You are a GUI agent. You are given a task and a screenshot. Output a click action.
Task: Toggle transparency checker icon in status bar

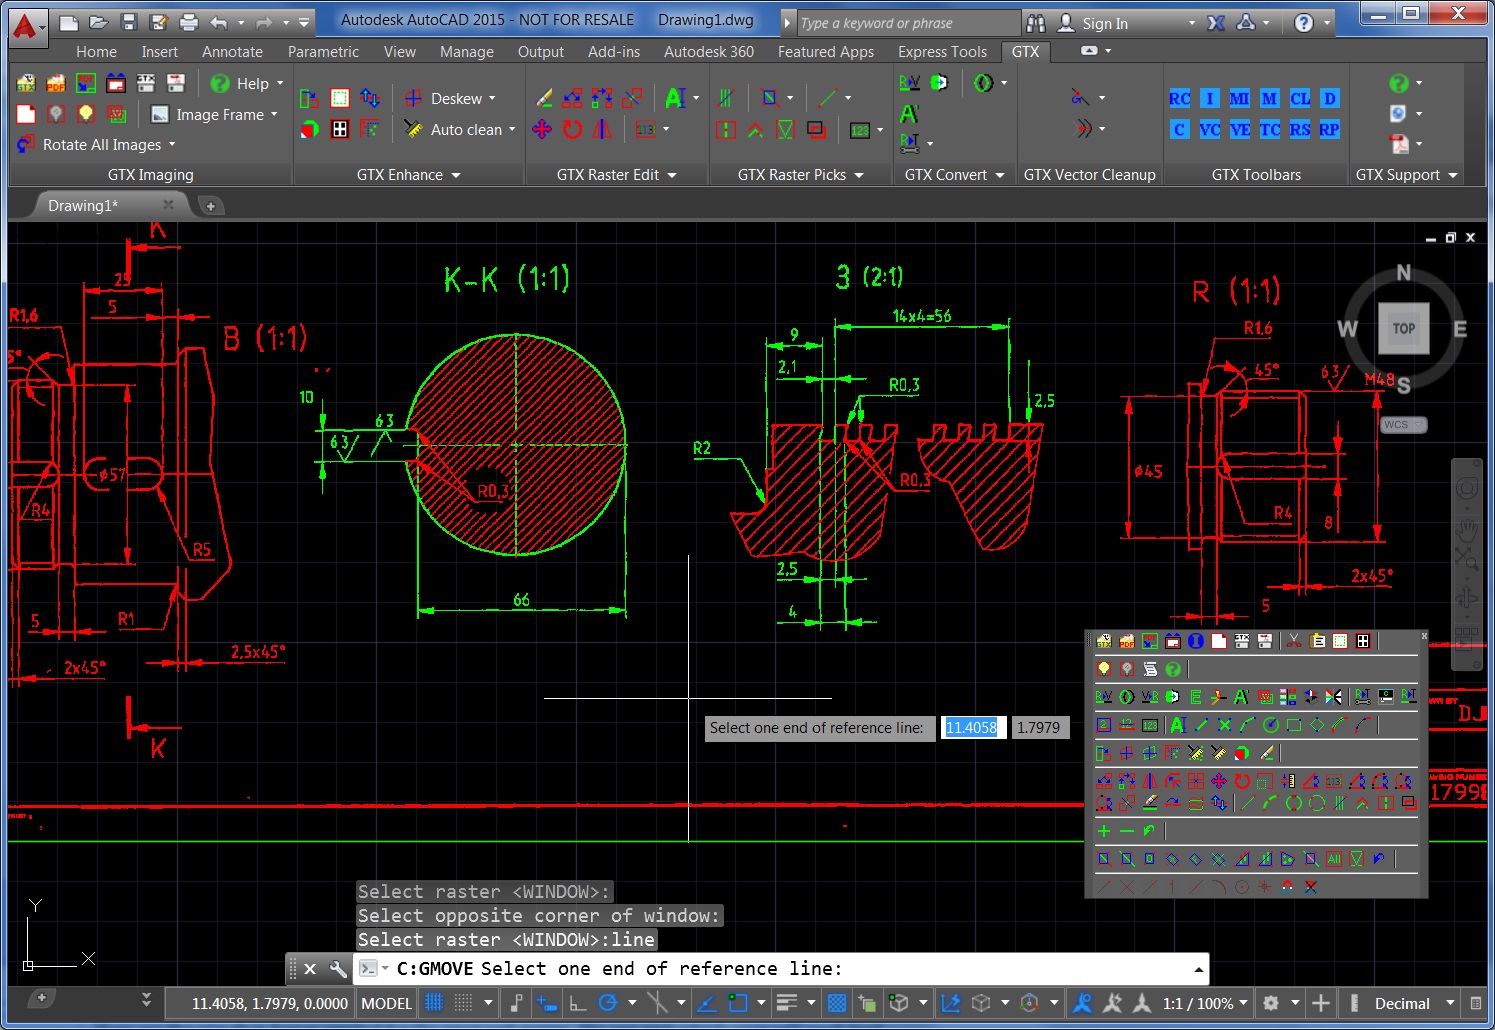coord(838,1003)
